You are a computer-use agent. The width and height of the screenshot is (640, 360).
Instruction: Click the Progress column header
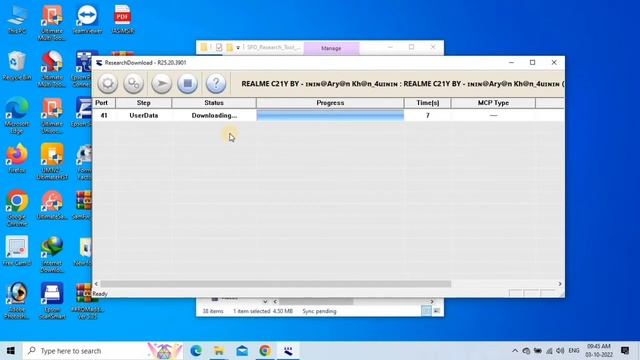click(x=330, y=103)
